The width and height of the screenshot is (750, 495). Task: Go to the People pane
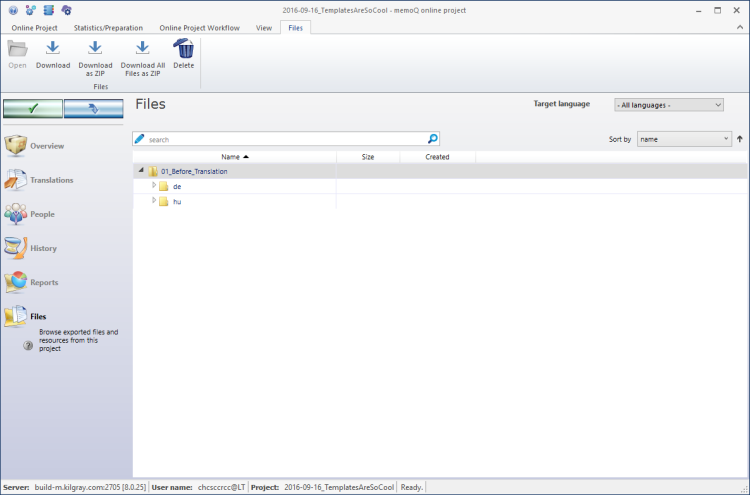coord(42,214)
